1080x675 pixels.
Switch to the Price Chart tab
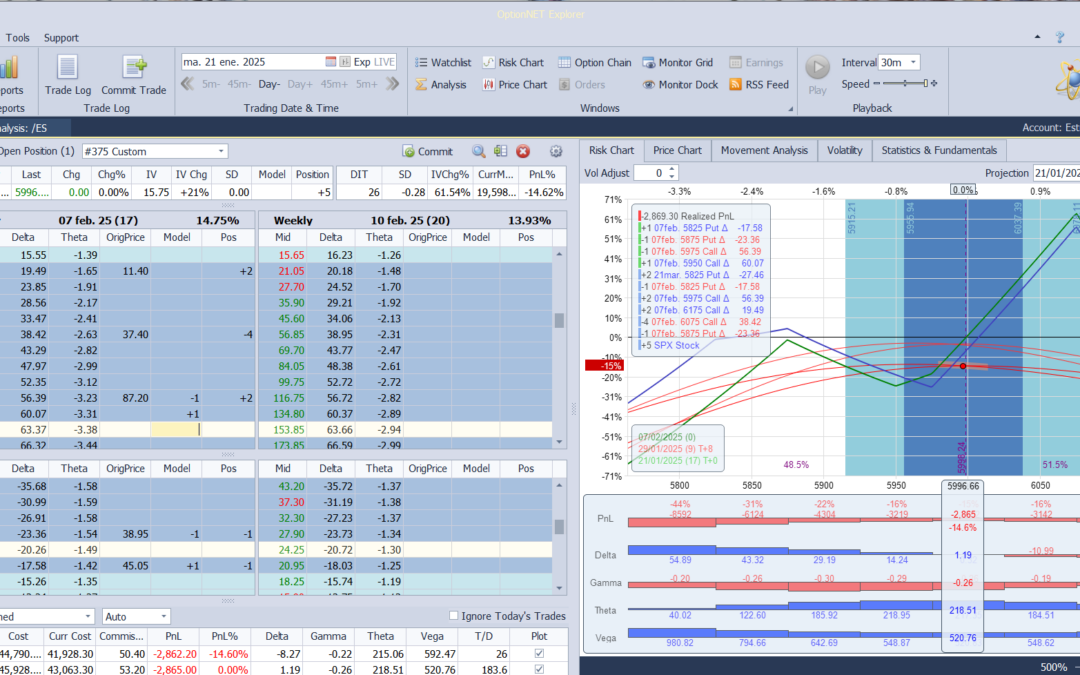pos(677,150)
